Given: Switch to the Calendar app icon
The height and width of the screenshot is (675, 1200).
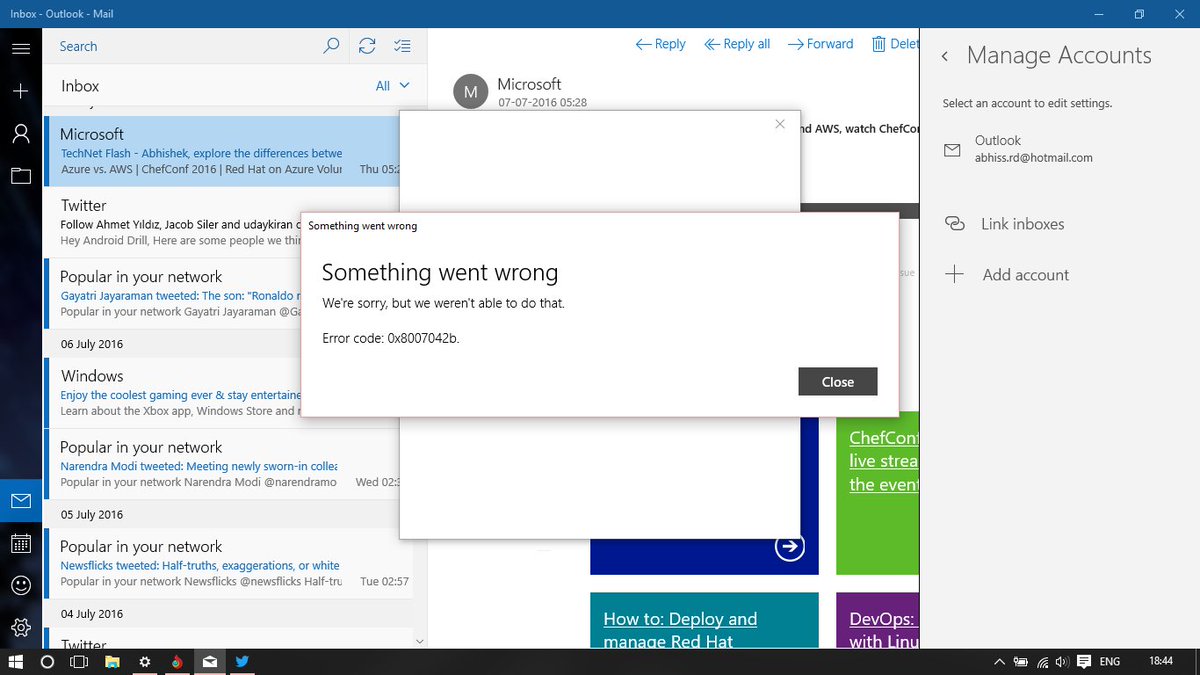Looking at the screenshot, I should [21, 543].
